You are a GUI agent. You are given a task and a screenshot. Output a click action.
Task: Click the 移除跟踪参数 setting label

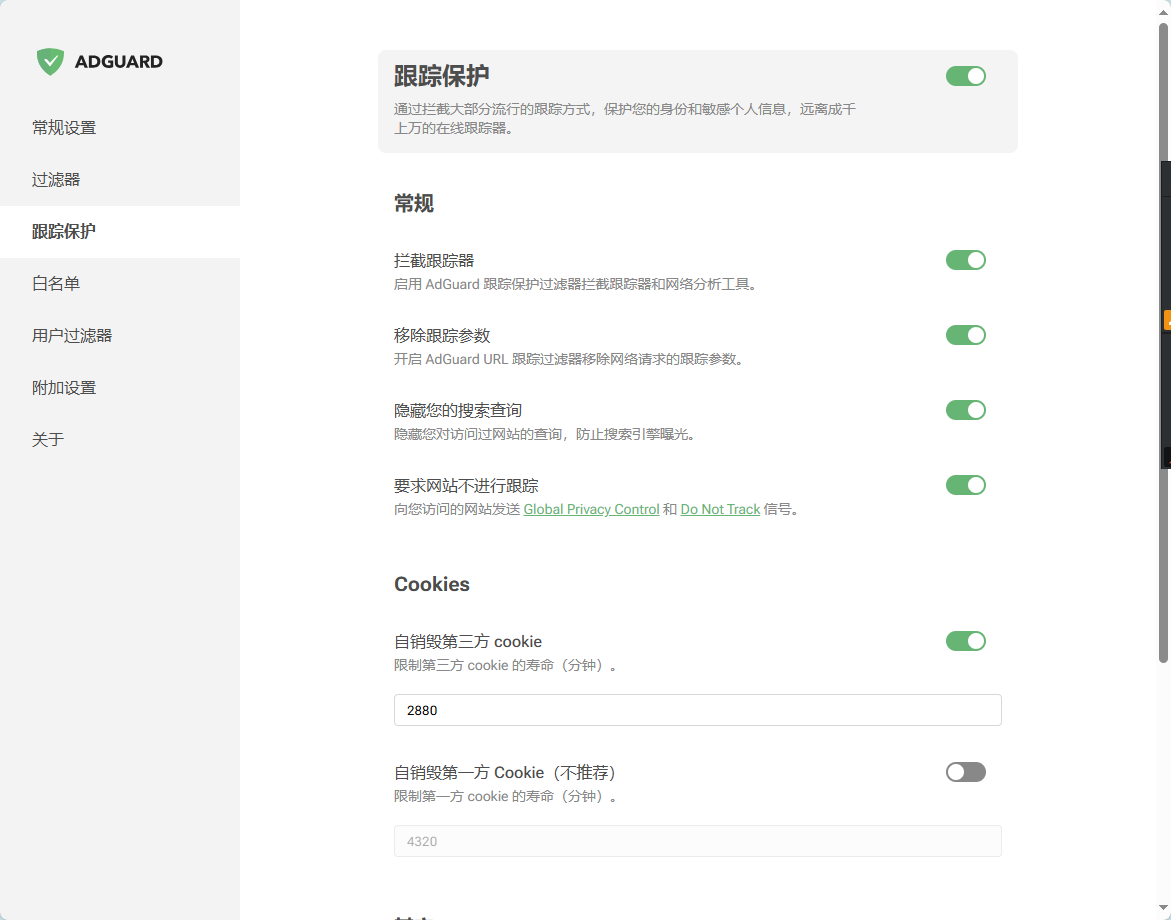point(442,335)
